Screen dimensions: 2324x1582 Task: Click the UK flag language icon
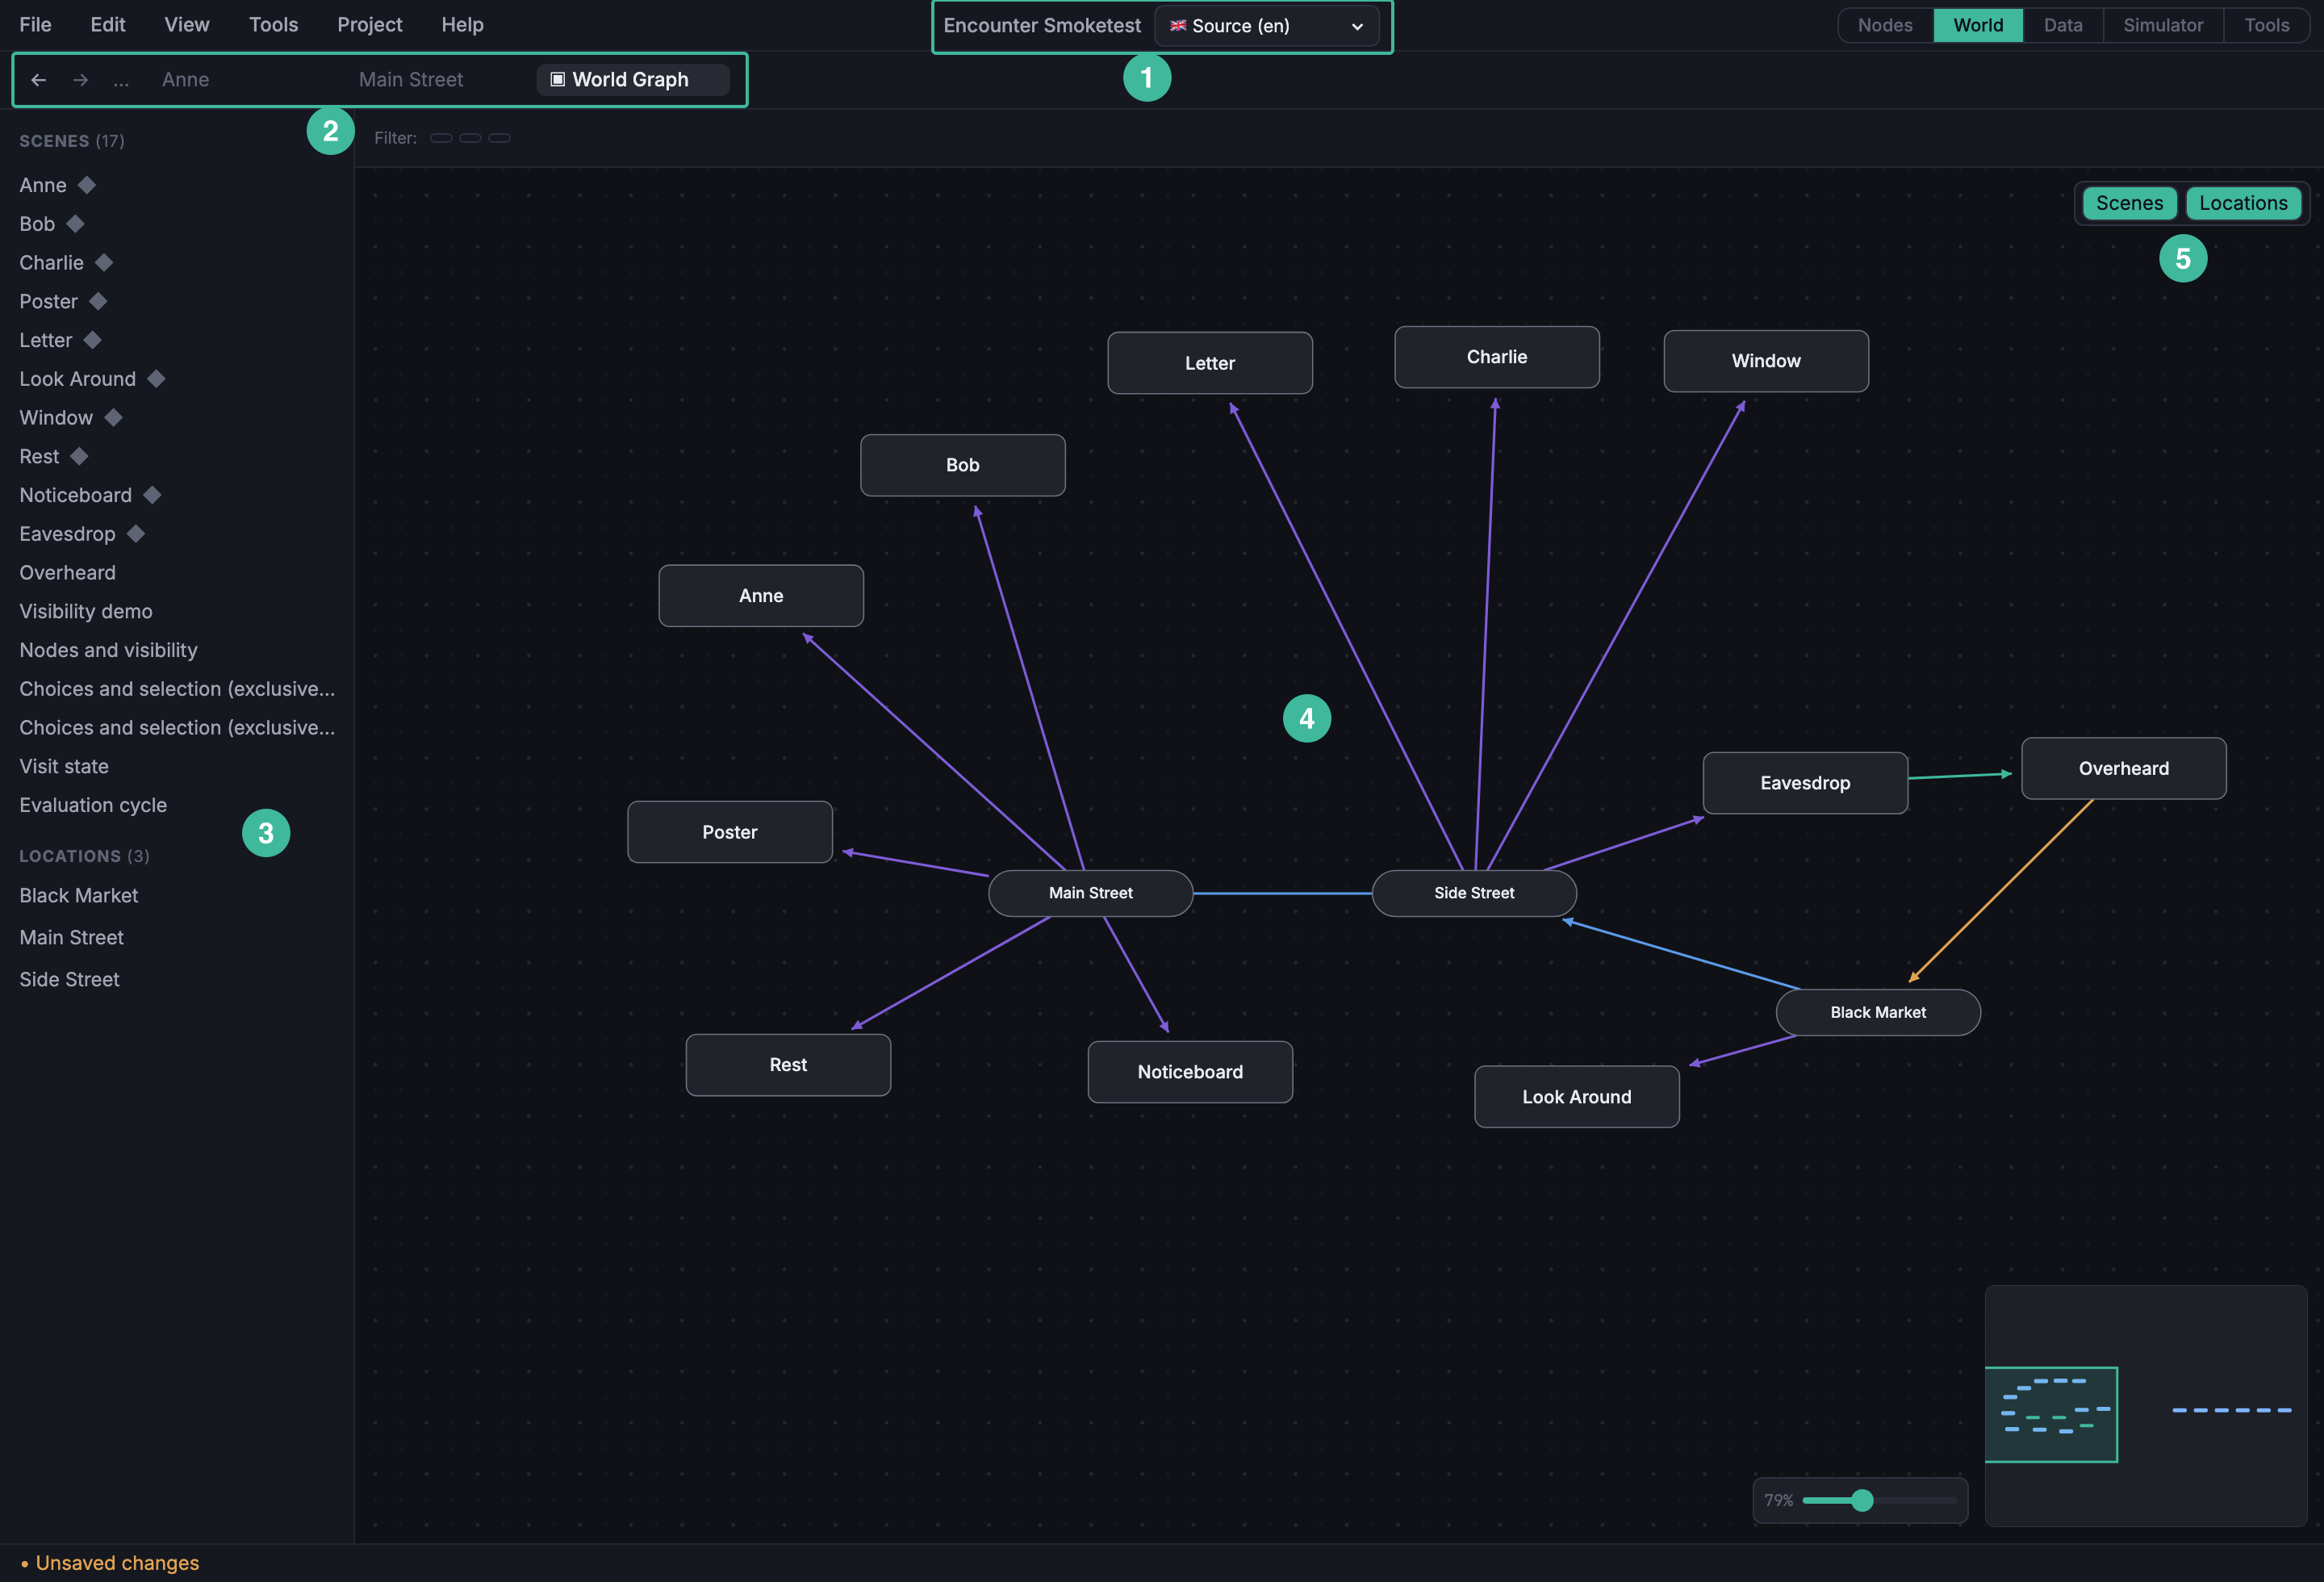[x=1178, y=26]
